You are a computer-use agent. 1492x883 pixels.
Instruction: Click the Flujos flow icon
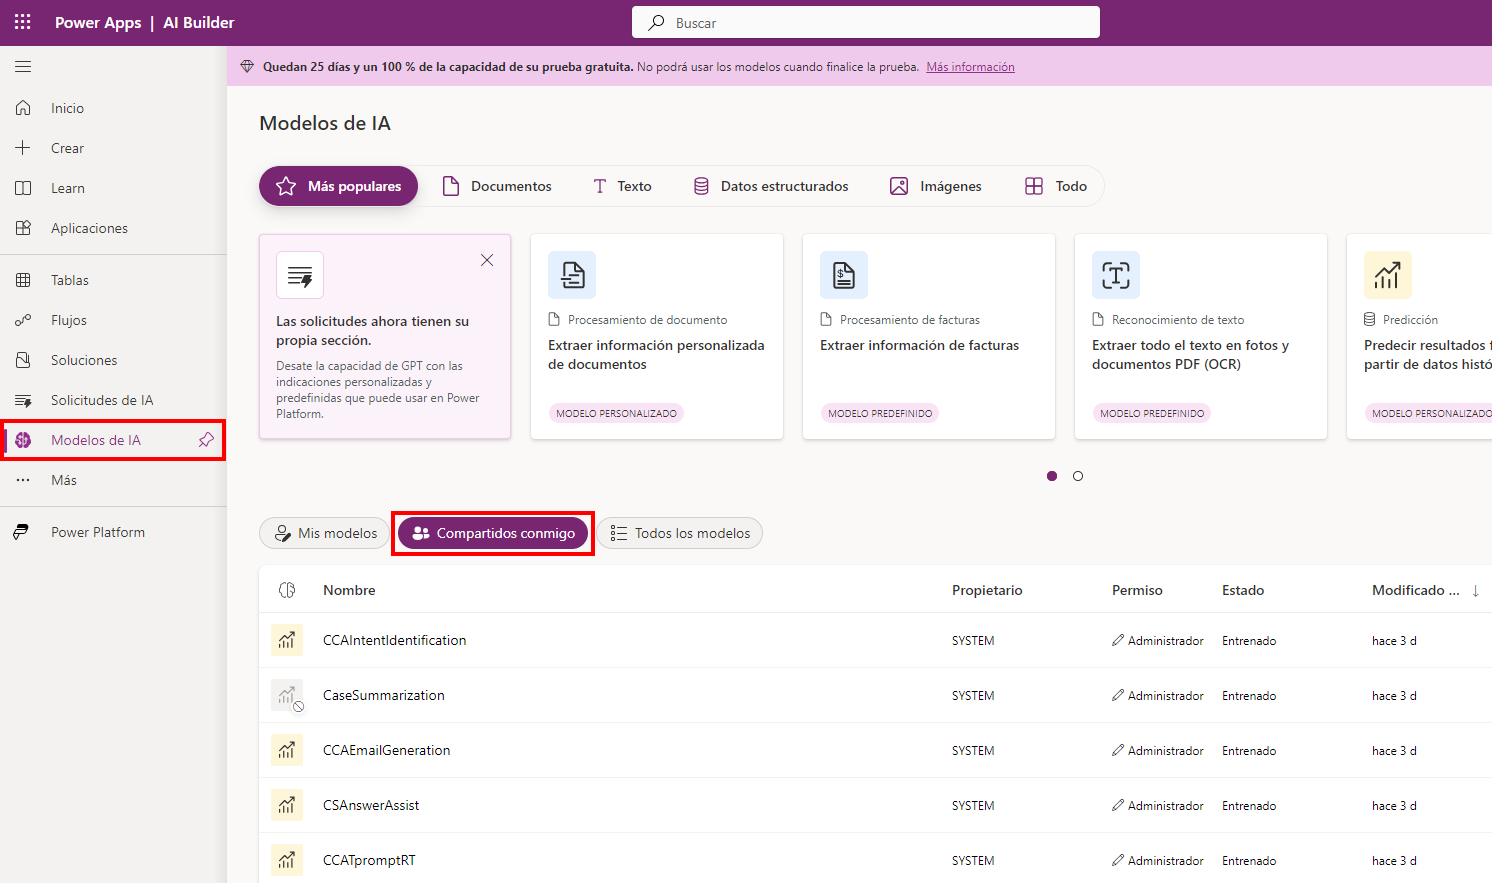(x=23, y=320)
